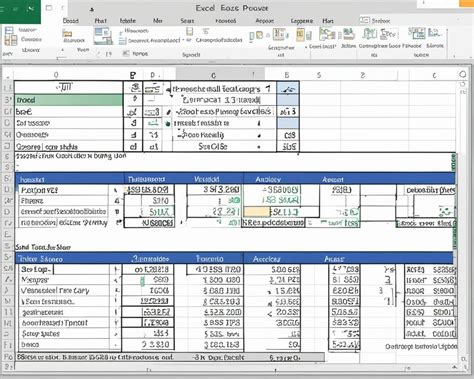Click the 'Caanopdolsdcdes' ribbon command
The image size is (474, 379).
(219, 40)
